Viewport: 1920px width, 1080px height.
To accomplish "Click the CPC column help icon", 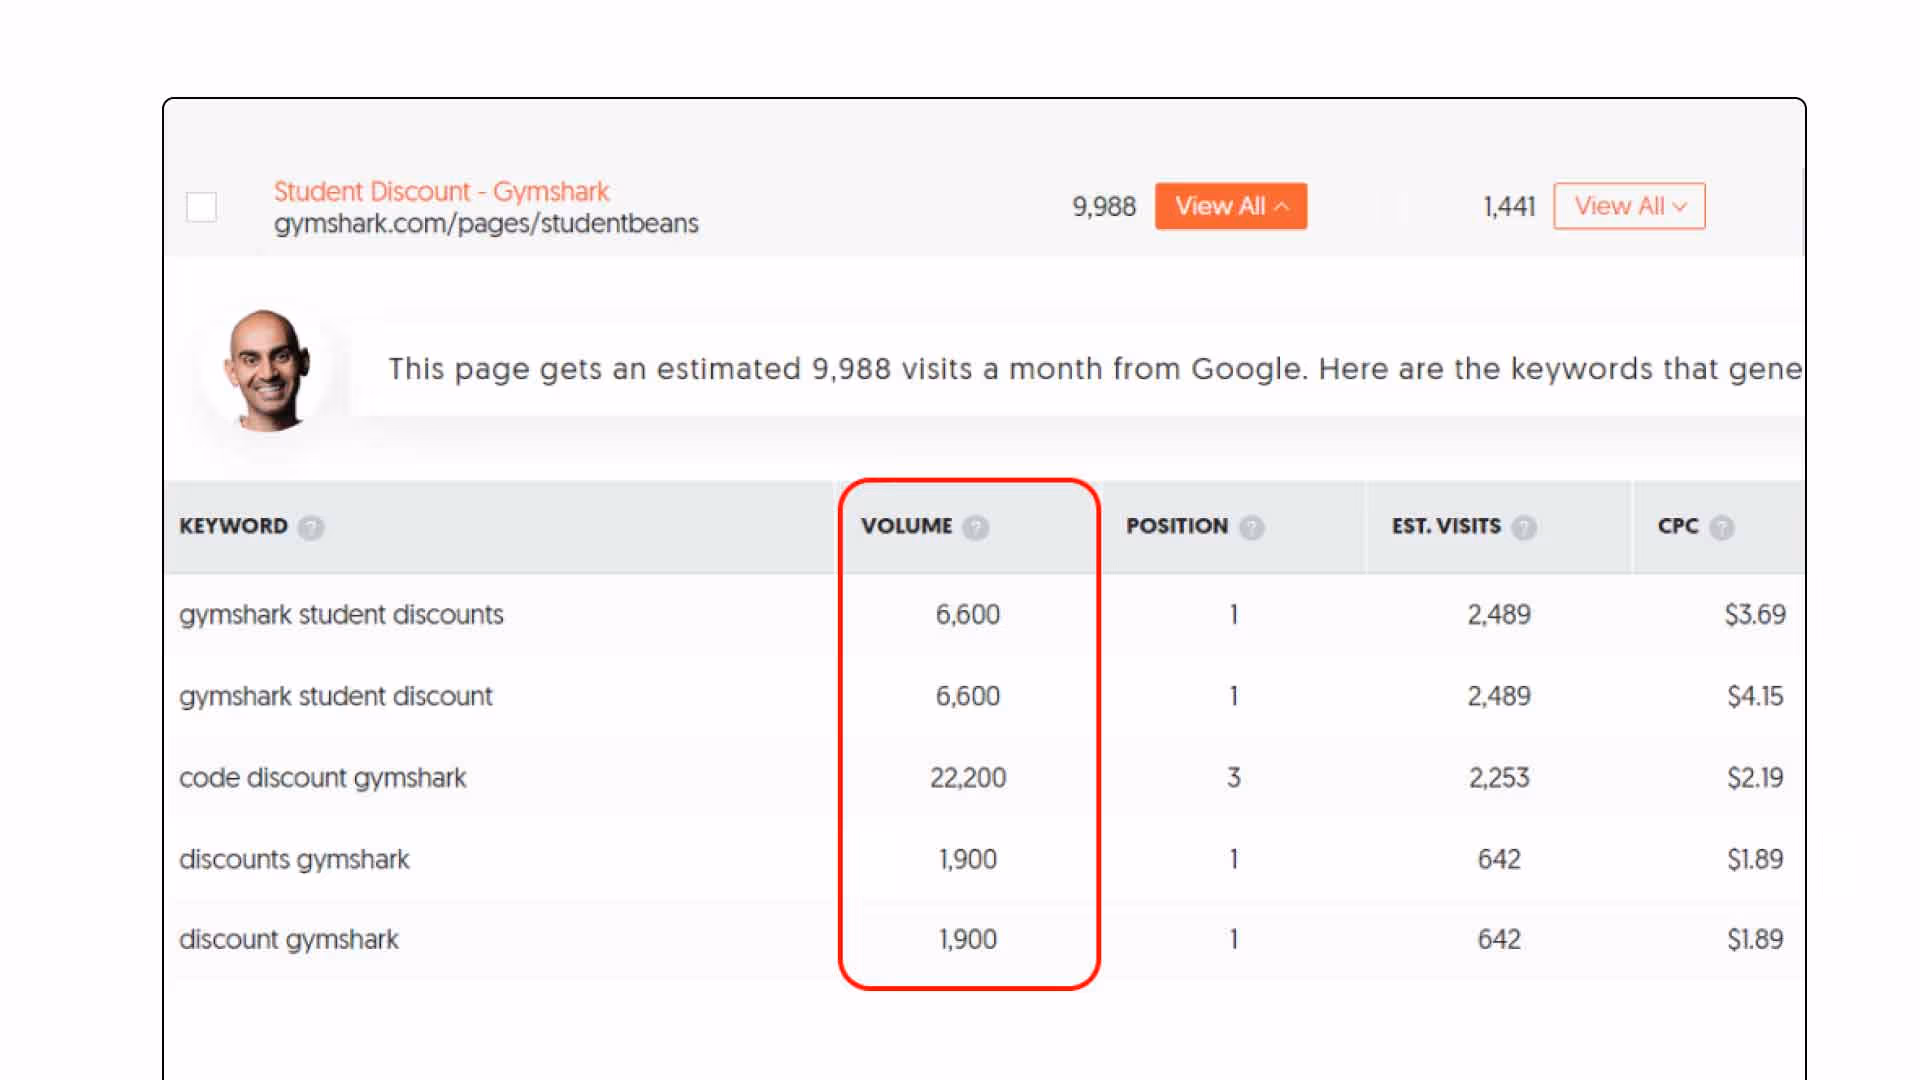I will pos(1721,527).
